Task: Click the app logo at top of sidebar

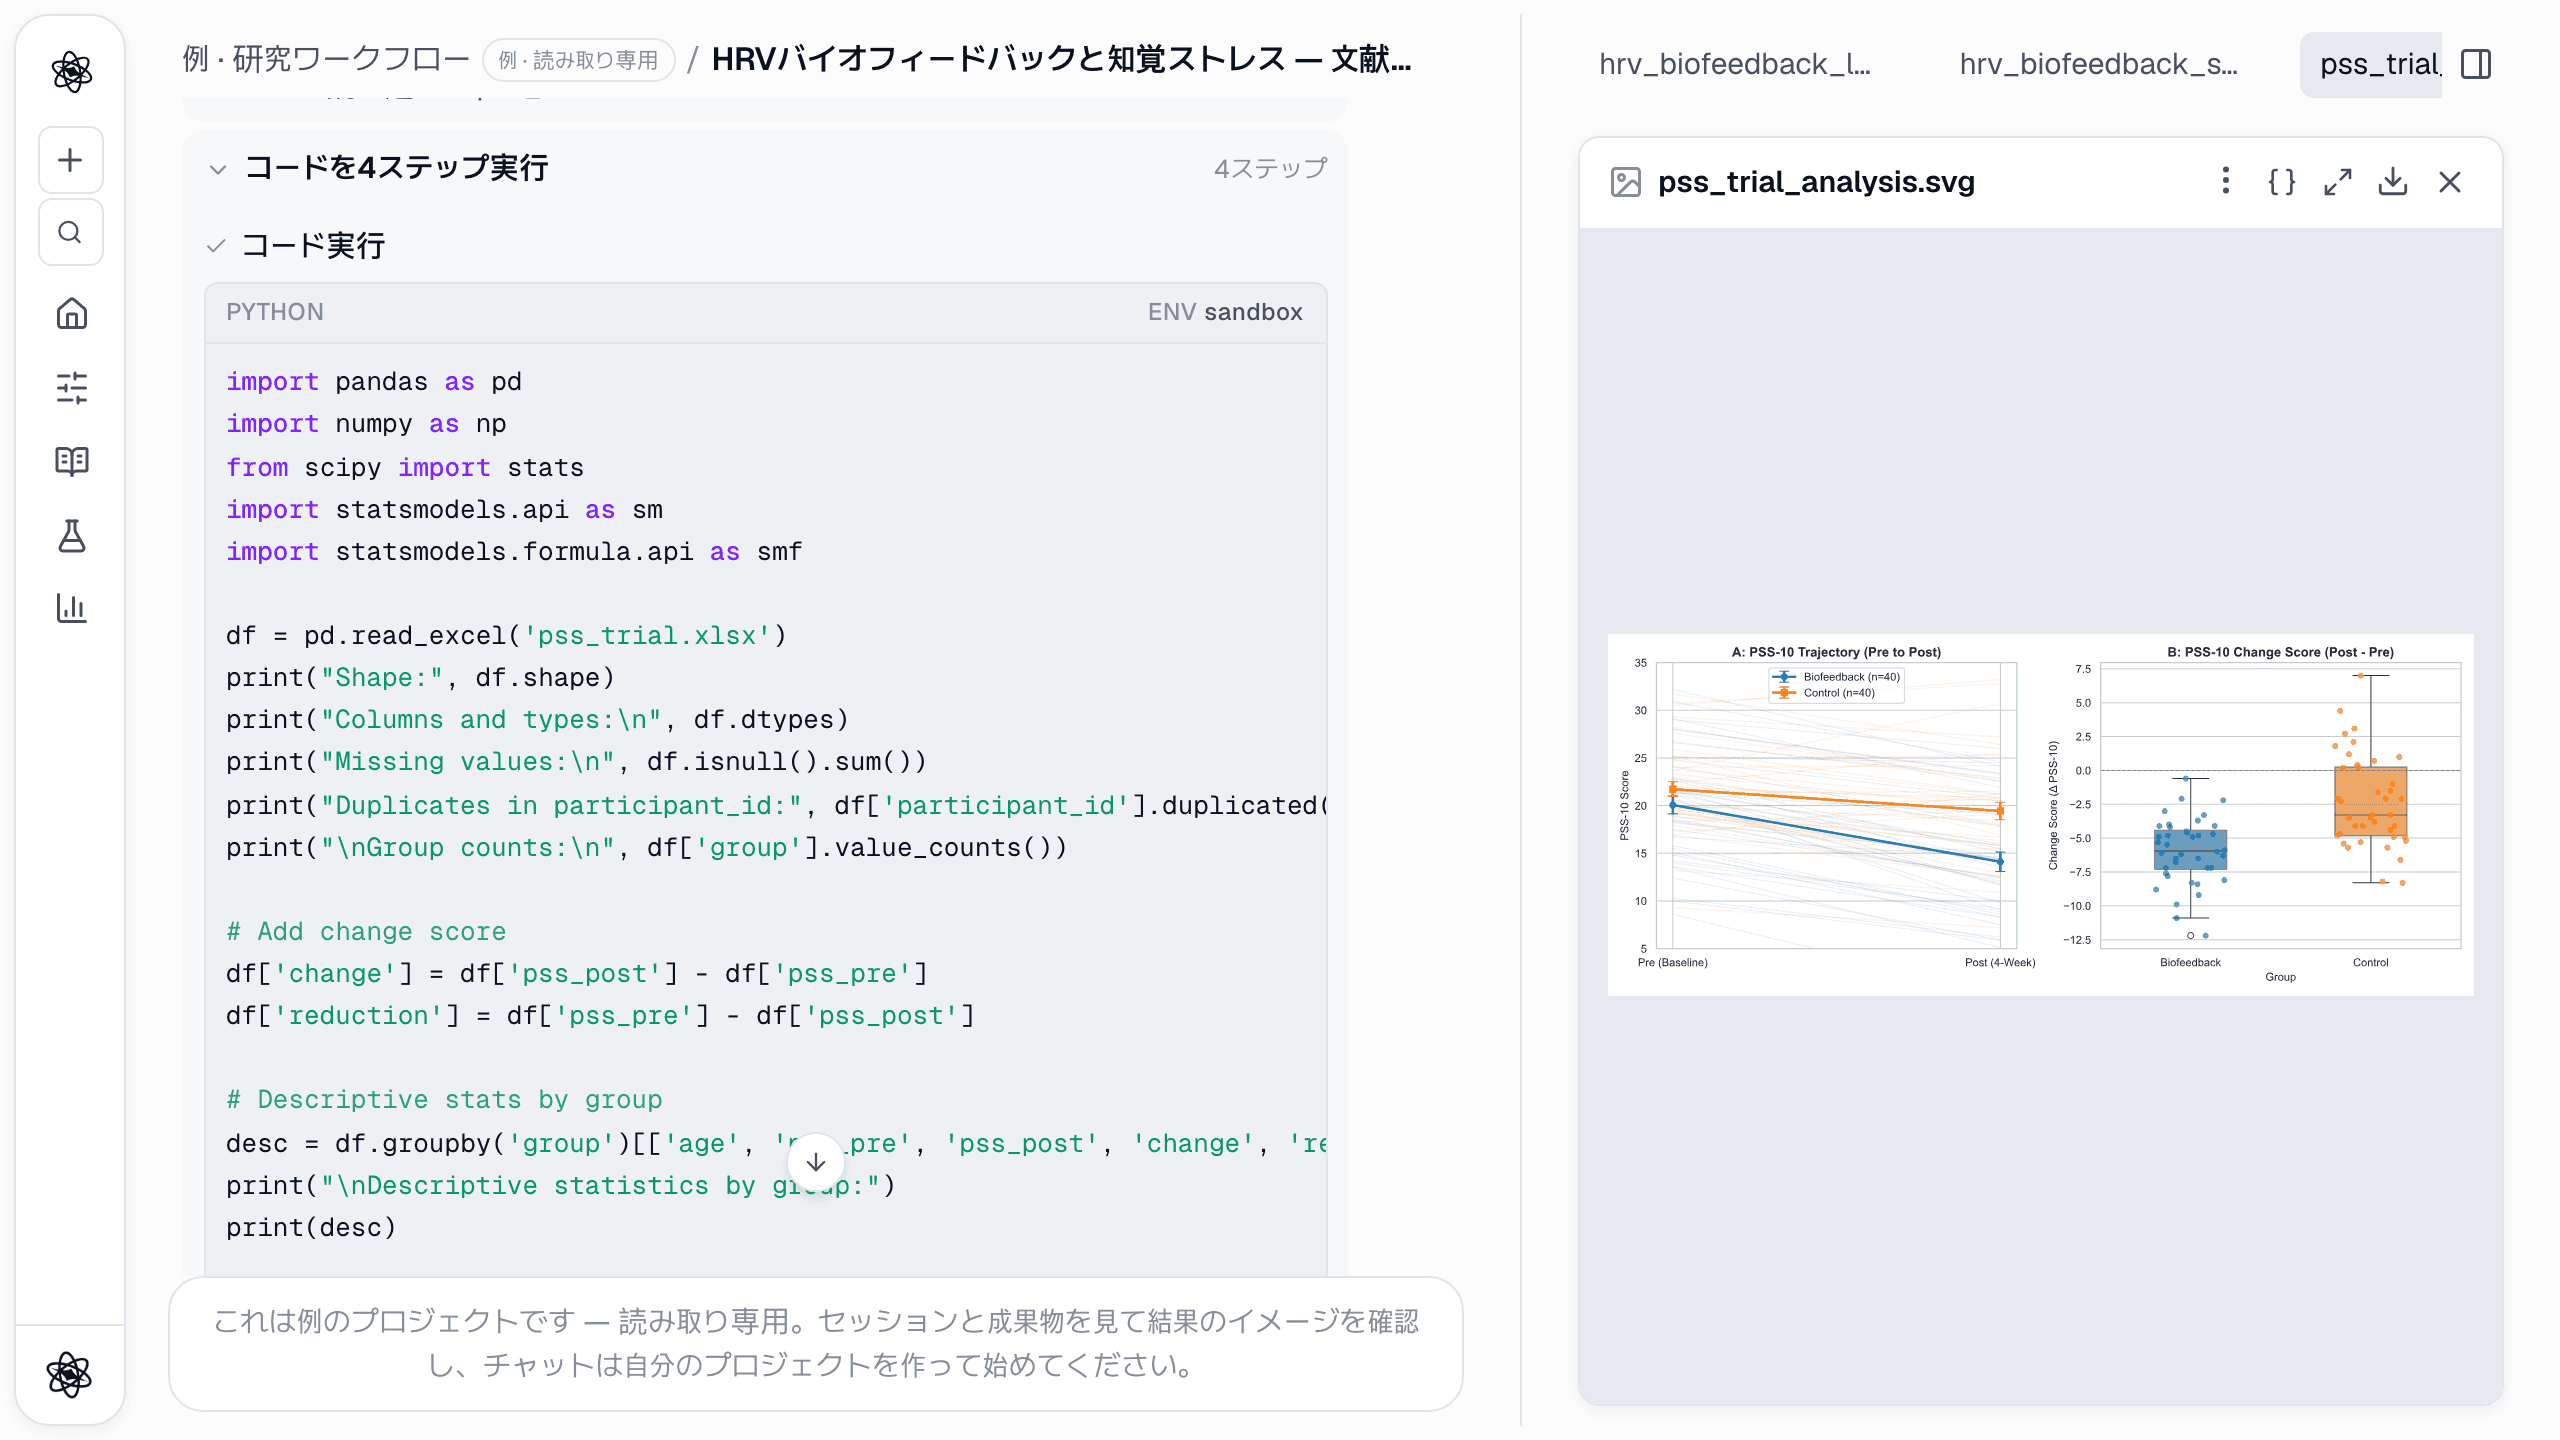Action: click(71, 72)
